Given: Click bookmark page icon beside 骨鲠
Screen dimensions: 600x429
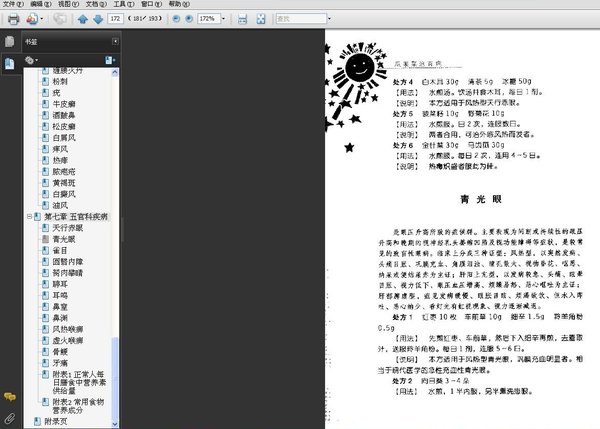Looking at the screenshot, I should [x=45, y=351].
